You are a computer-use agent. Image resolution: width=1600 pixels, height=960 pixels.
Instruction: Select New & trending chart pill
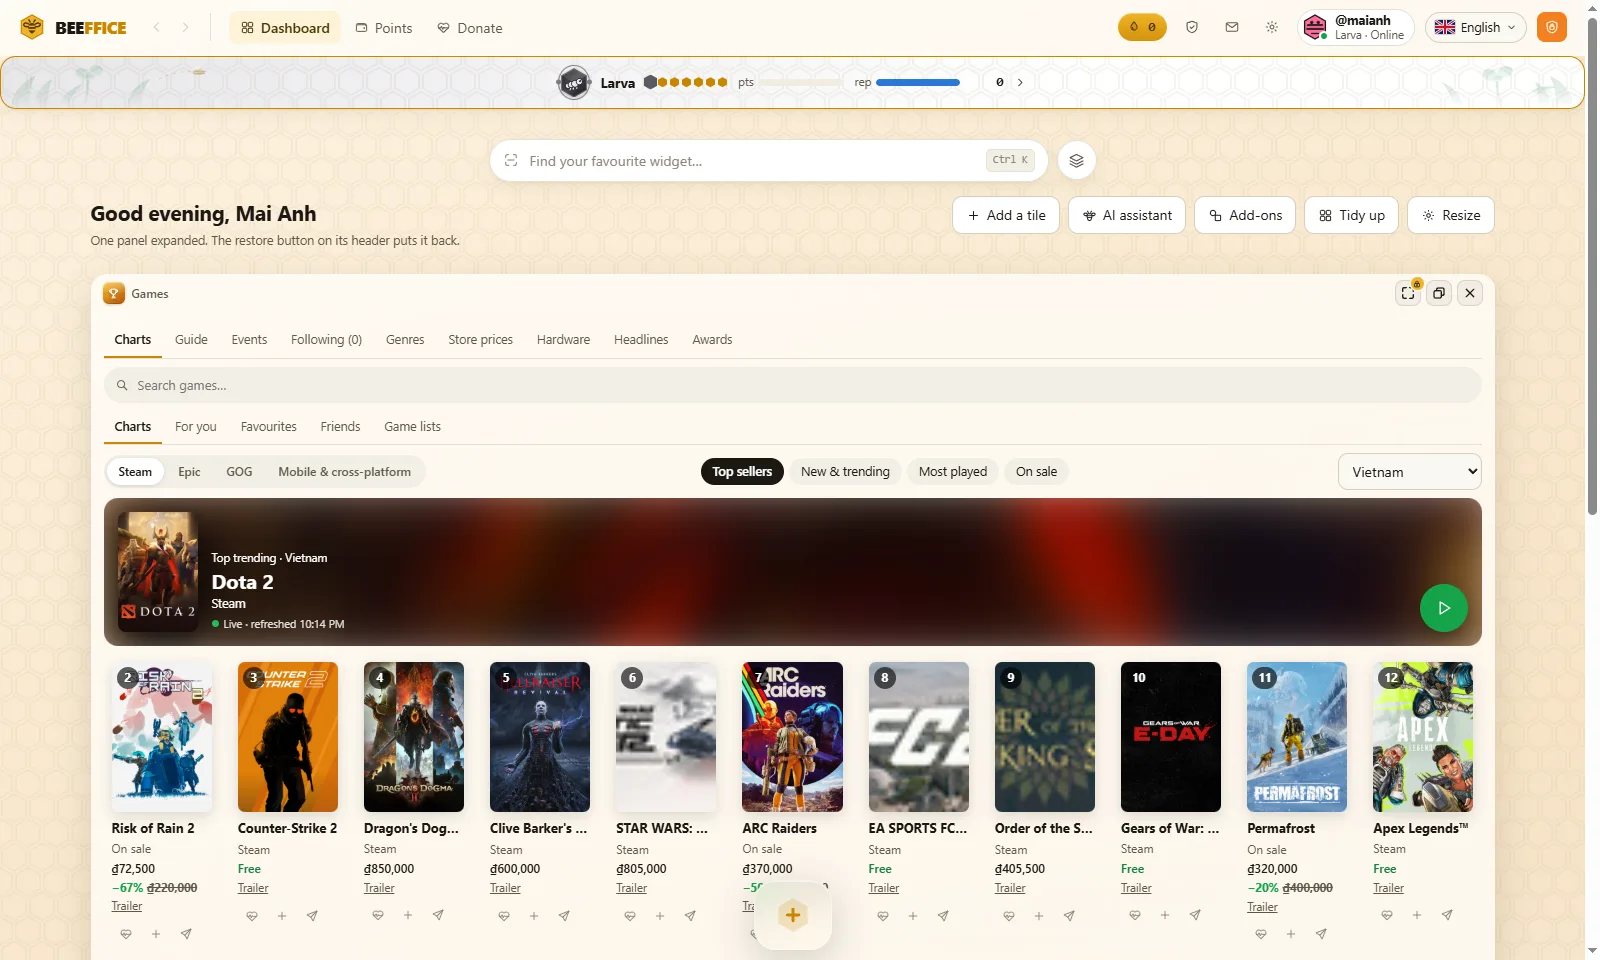click(x=845, y=472)
